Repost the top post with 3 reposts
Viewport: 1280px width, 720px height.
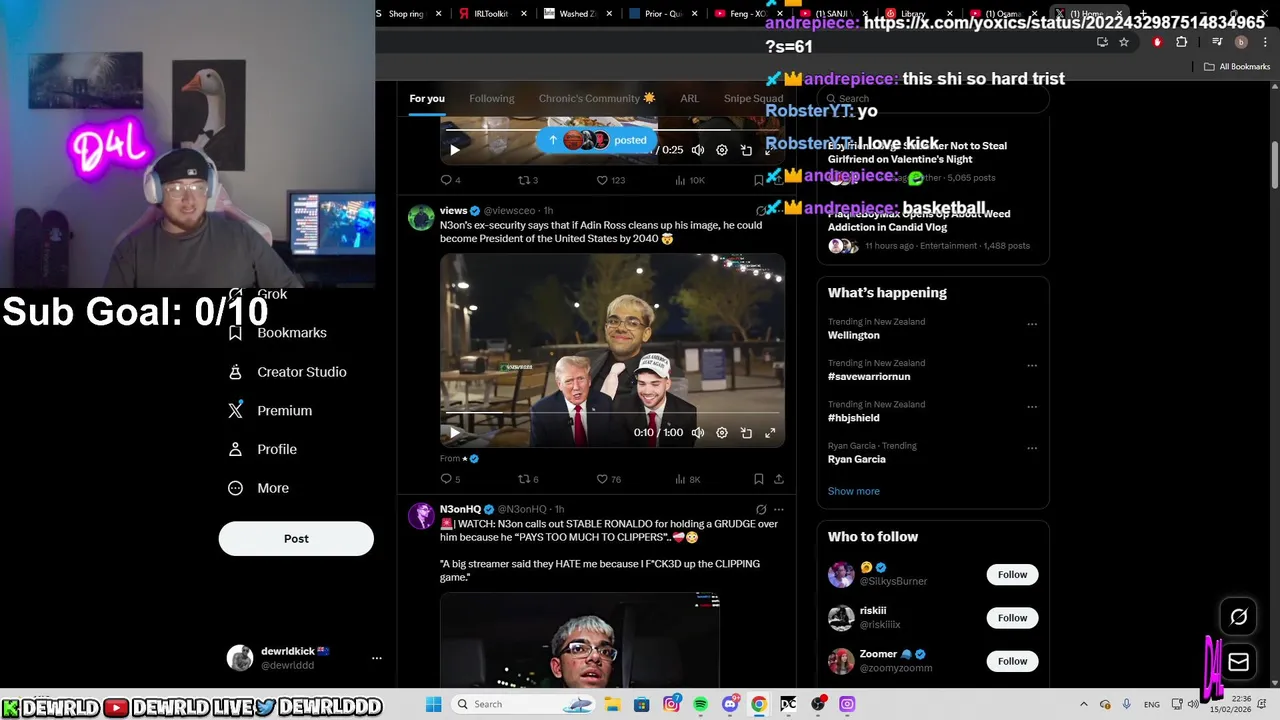click(528, 180)
